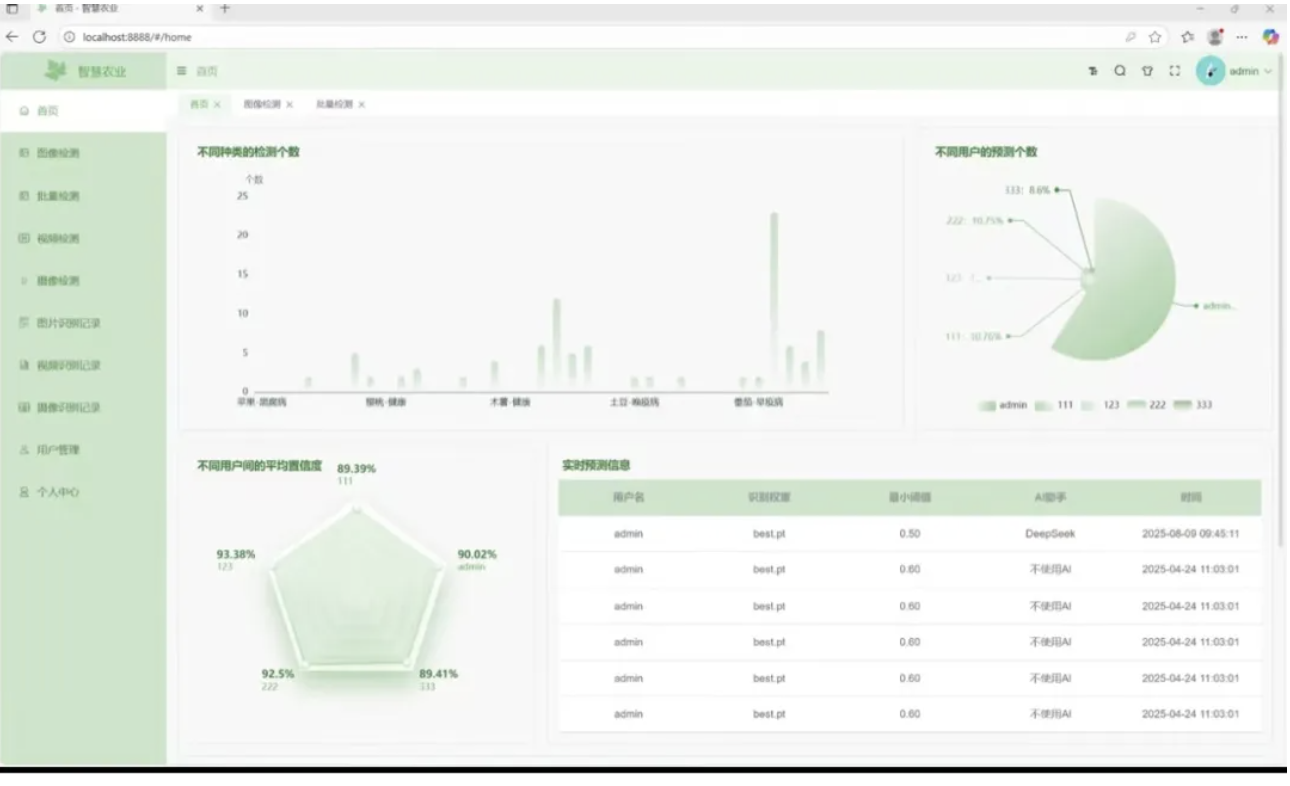1290x786 pixels.
Task: Click the 90.02% radar label
Action: click(477, 554)
